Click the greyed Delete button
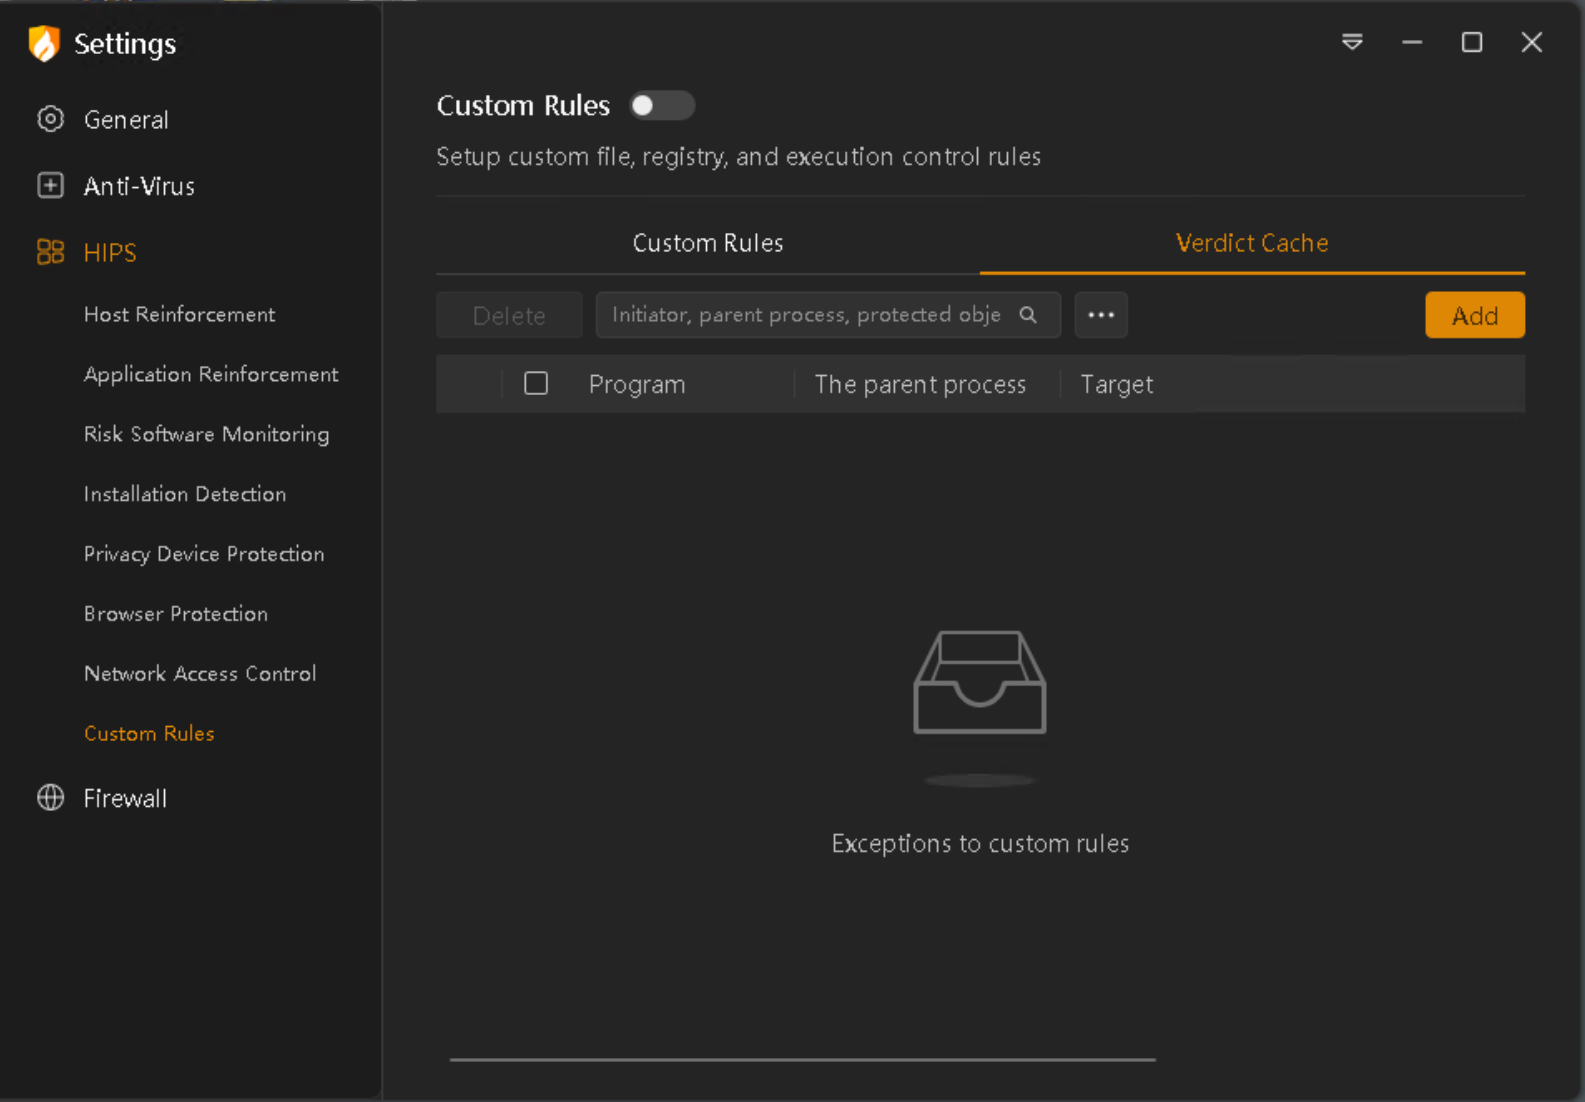The width and height of the screenshot is (1585, 1102). [x=509, y=316]
